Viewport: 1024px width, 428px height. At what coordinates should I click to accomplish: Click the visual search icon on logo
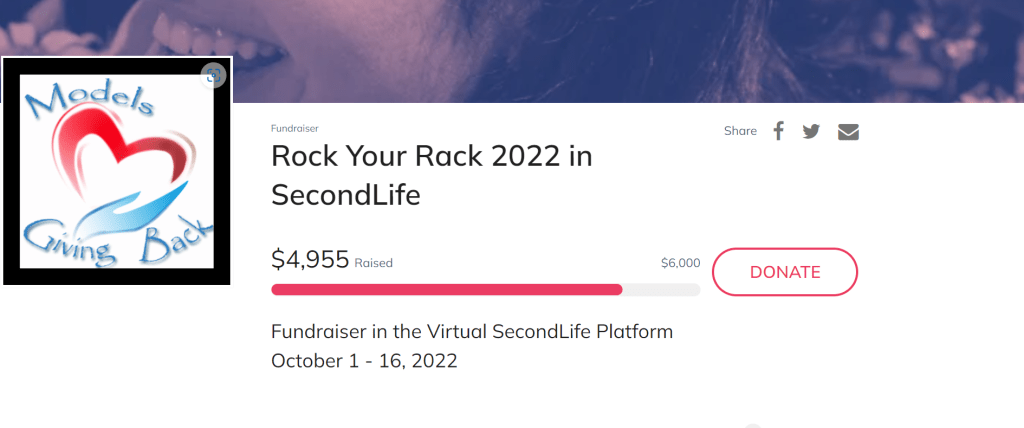(x=212, y=75)
